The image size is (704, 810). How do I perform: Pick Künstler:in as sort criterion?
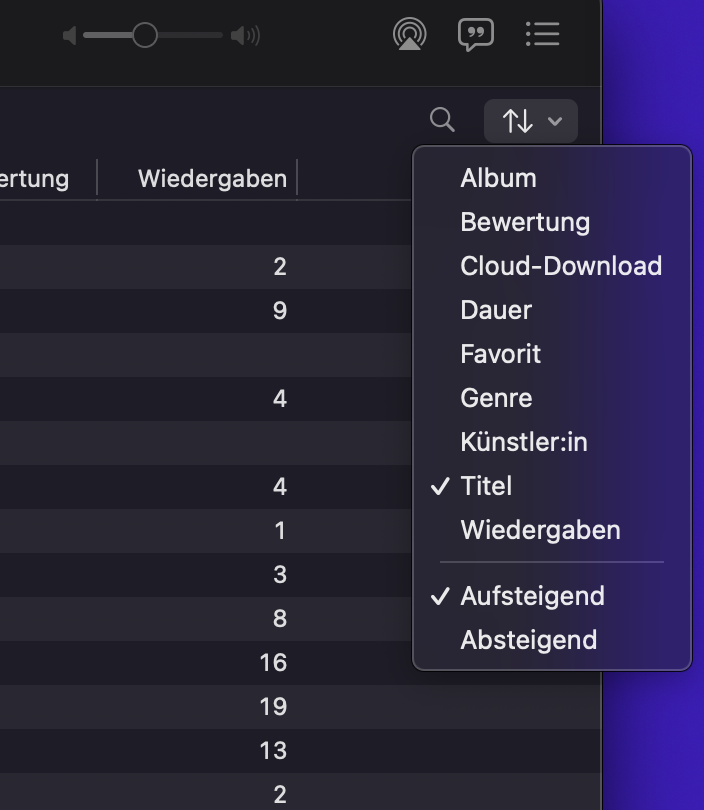(524, 442)
